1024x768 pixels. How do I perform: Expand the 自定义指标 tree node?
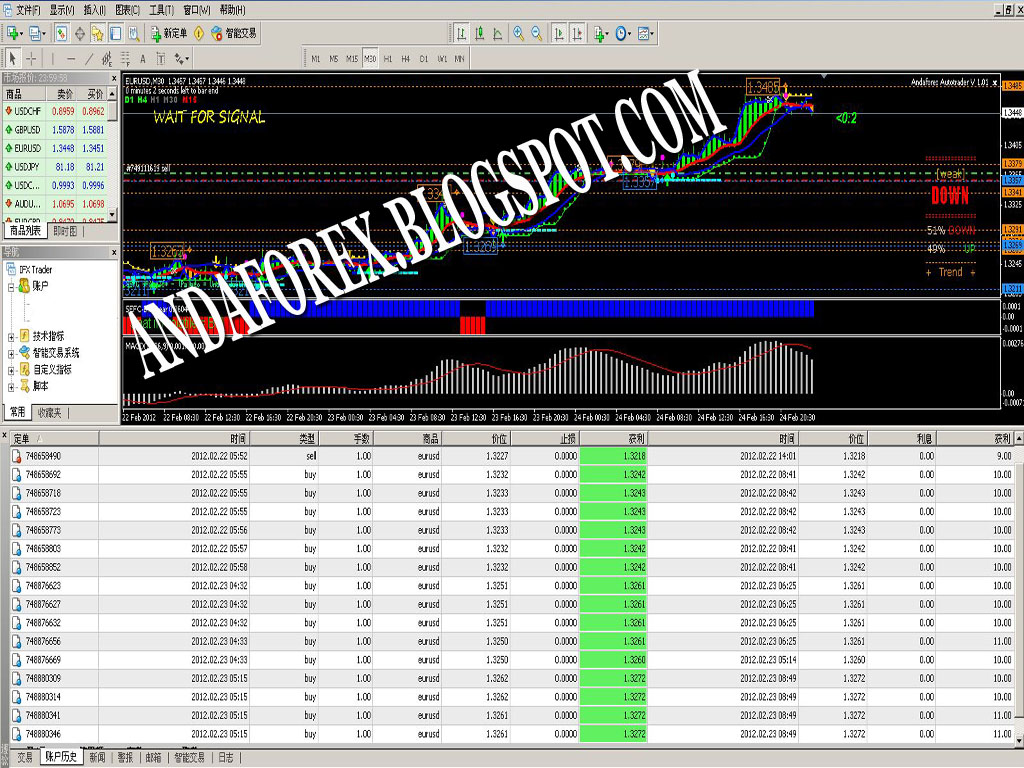[x=11, y=370]
